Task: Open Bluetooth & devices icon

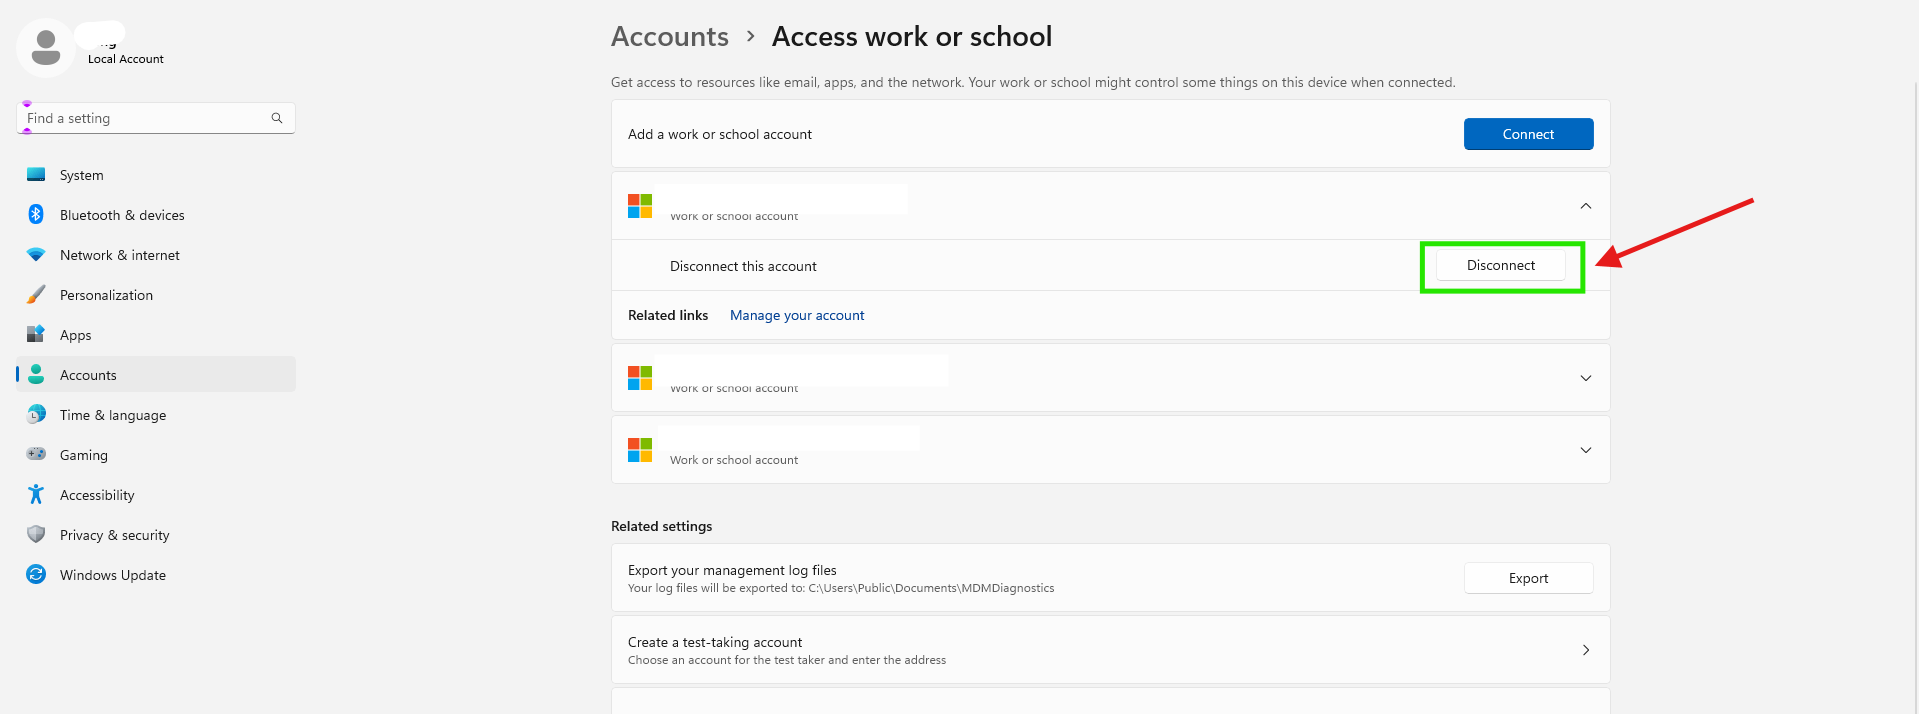Action: pyautogui.click(x=36, y=214)
